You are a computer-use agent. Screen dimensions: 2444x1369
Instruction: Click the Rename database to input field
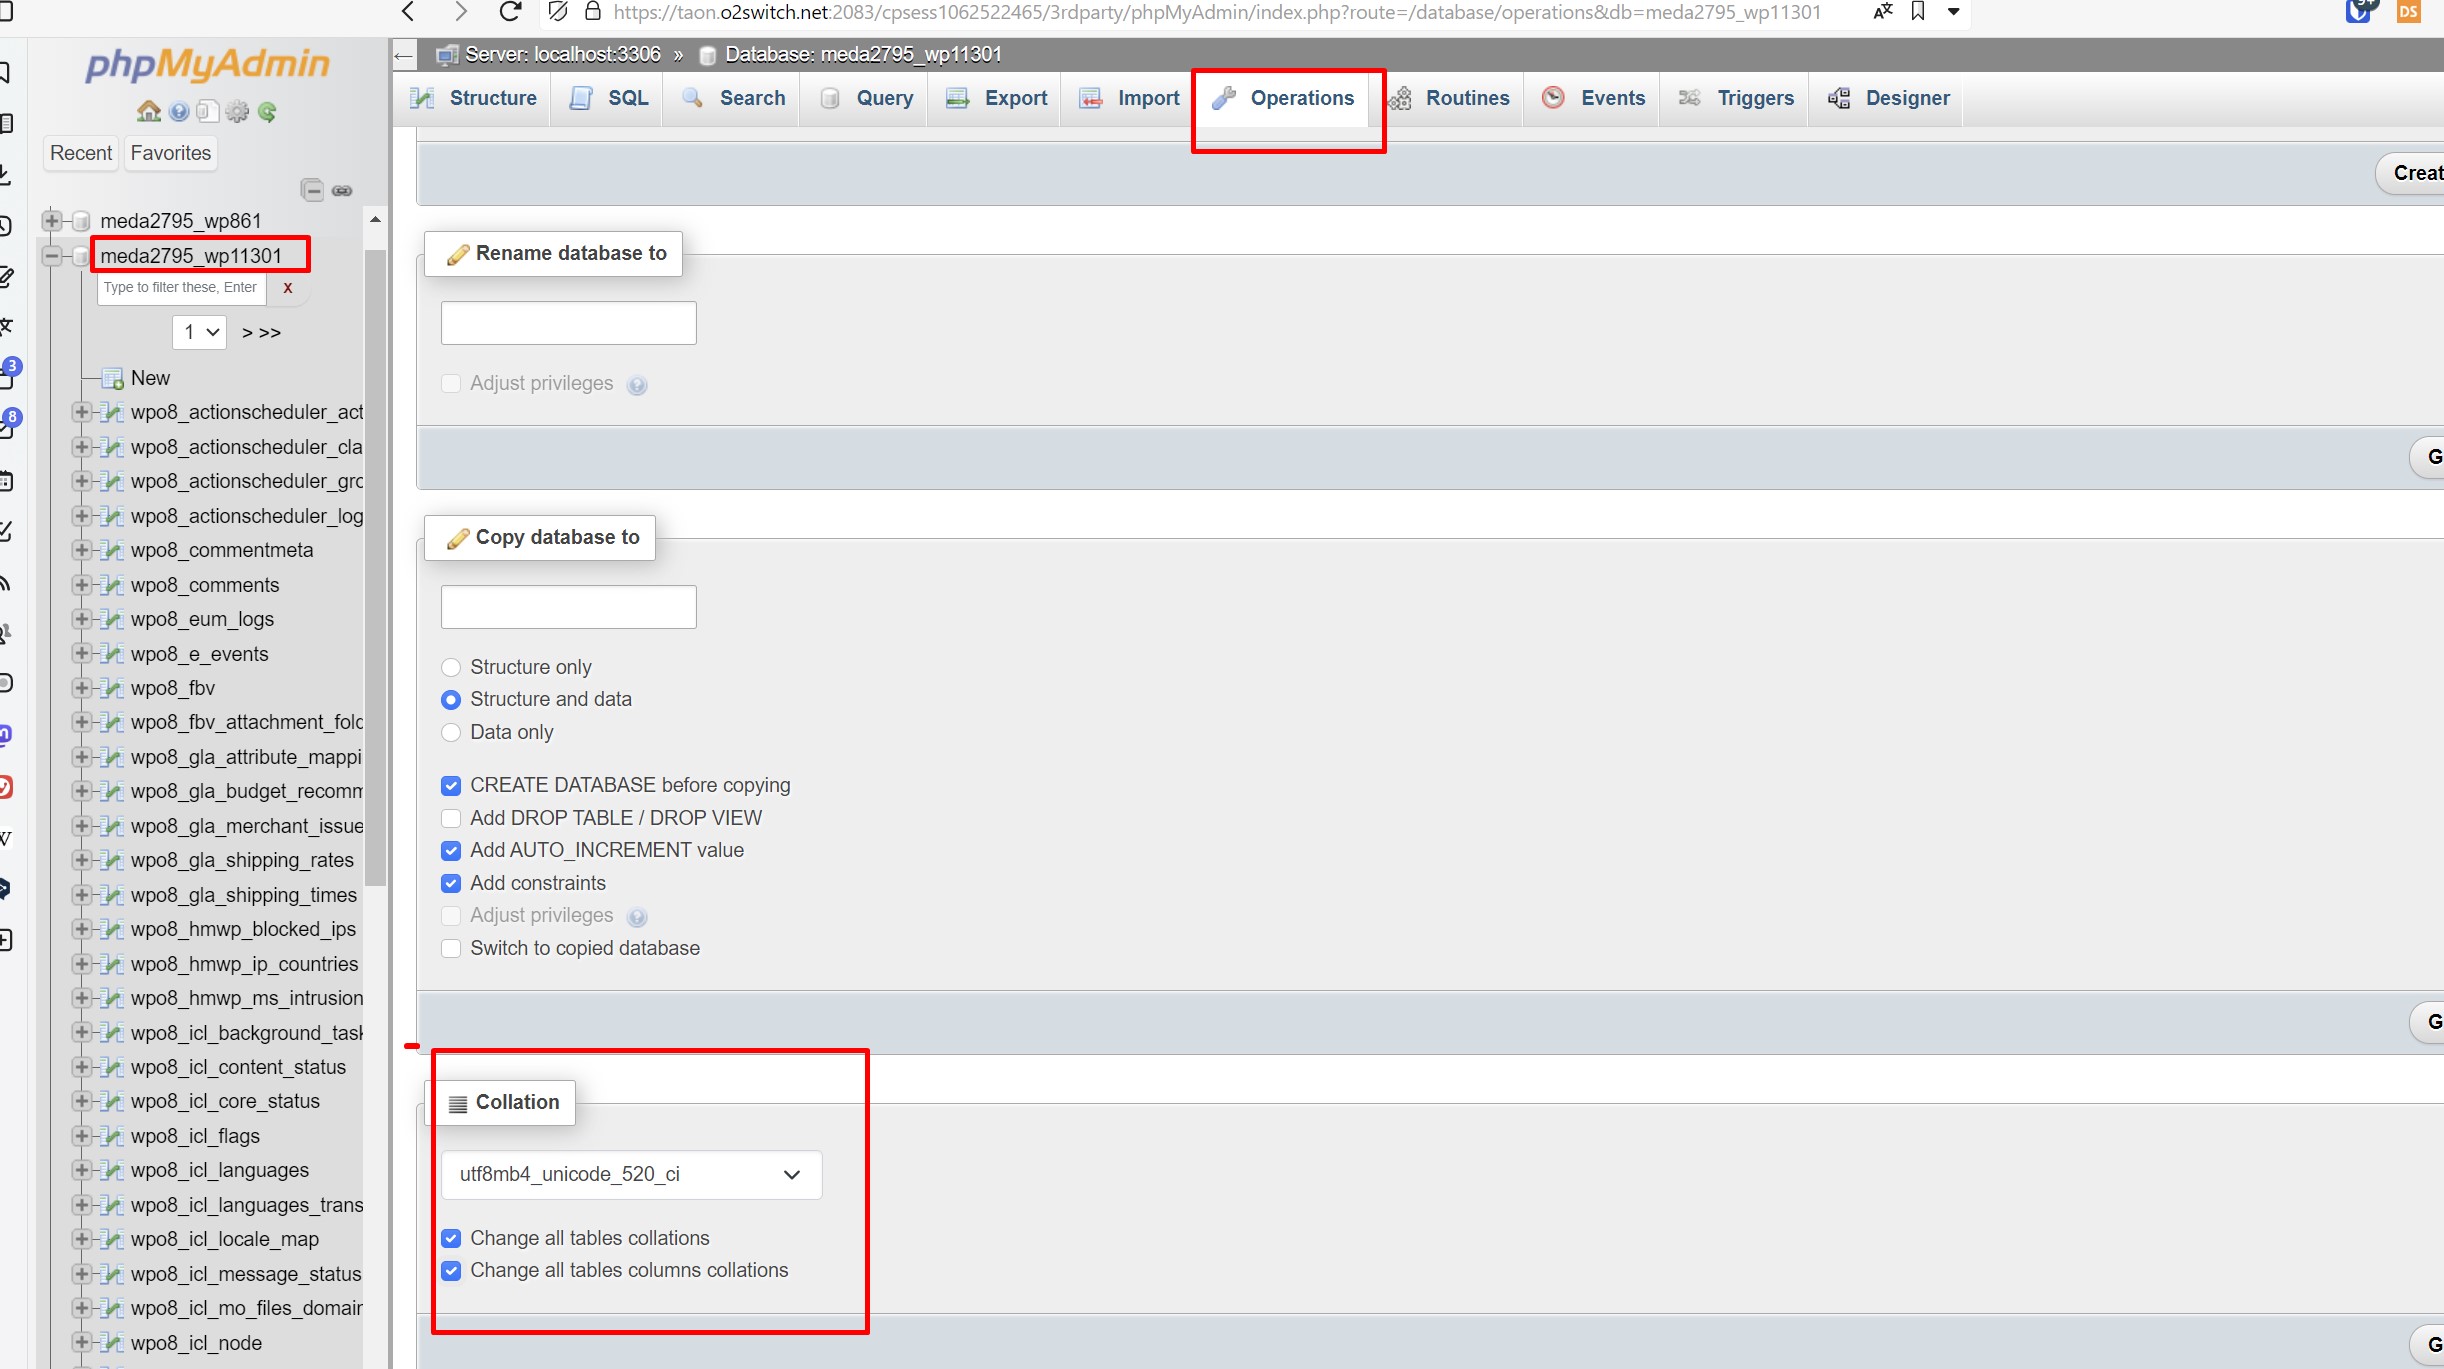(x=569, y=323)
